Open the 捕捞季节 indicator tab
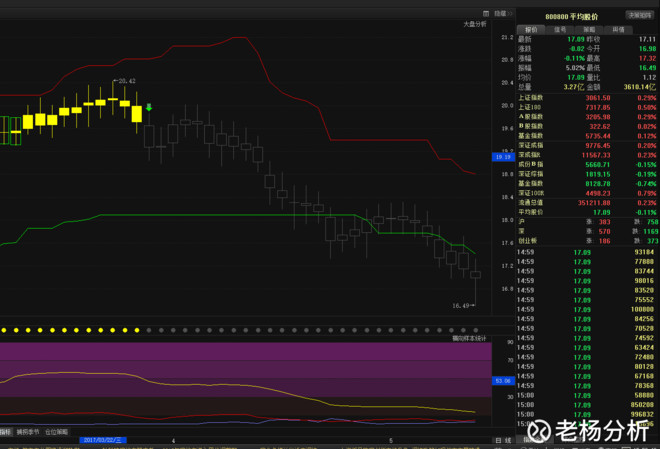 click(x=28, y=432)
